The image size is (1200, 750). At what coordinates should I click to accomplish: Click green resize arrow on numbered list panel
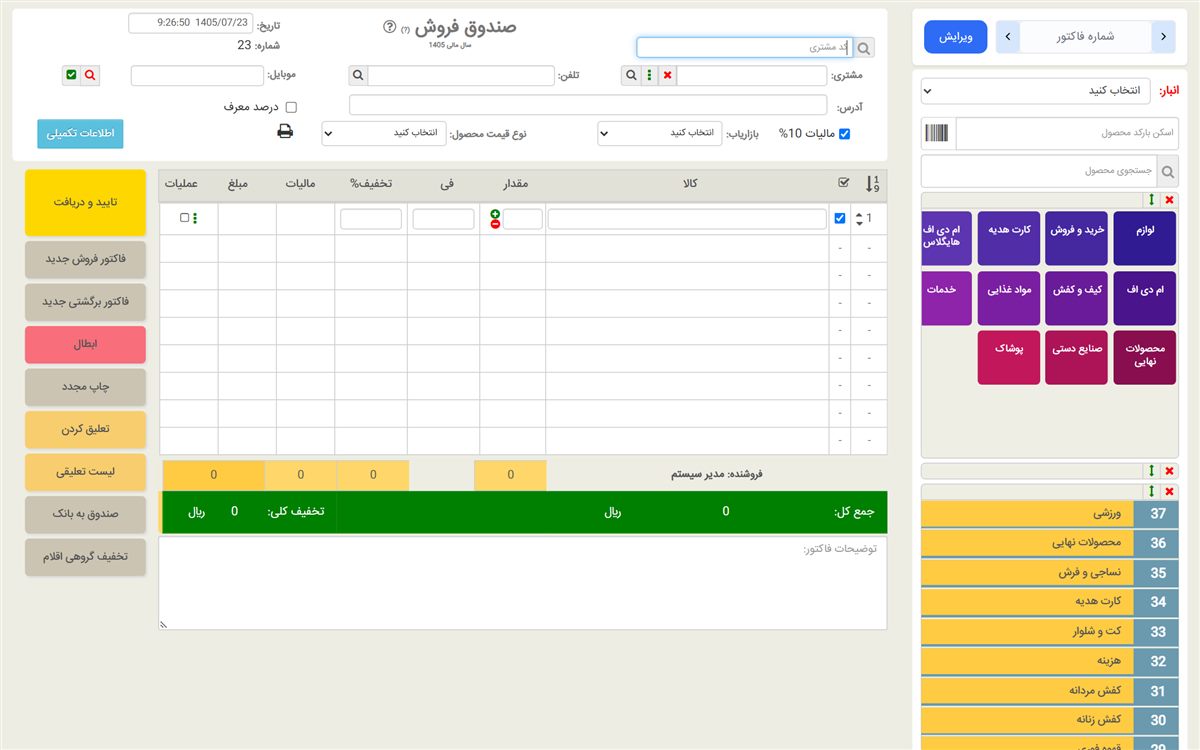1151,491
